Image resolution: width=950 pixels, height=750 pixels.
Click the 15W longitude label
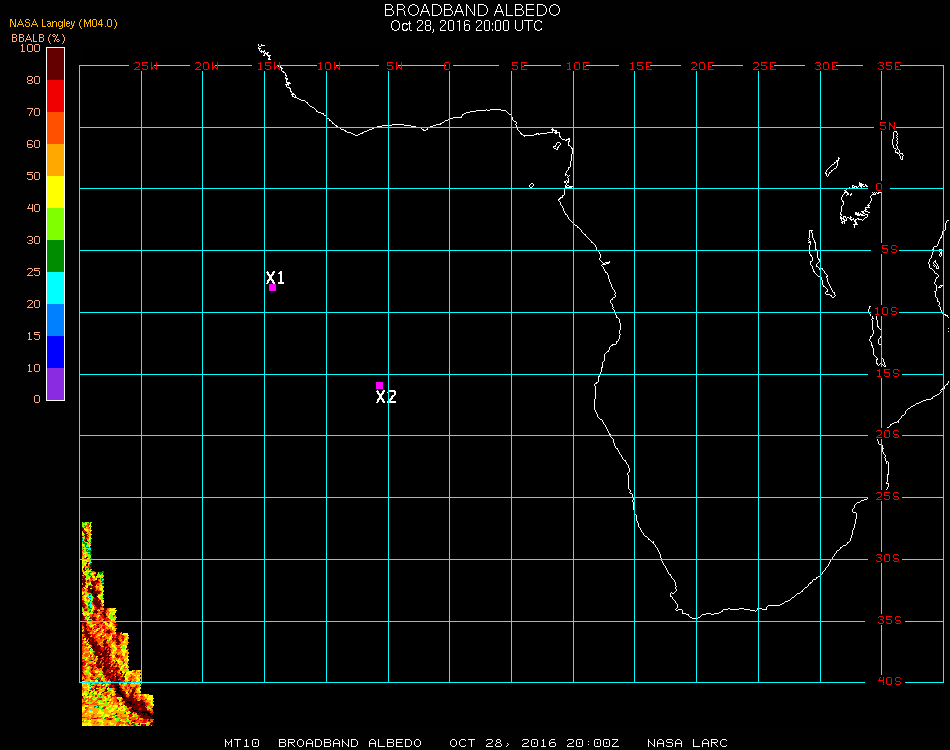[268, 66]
